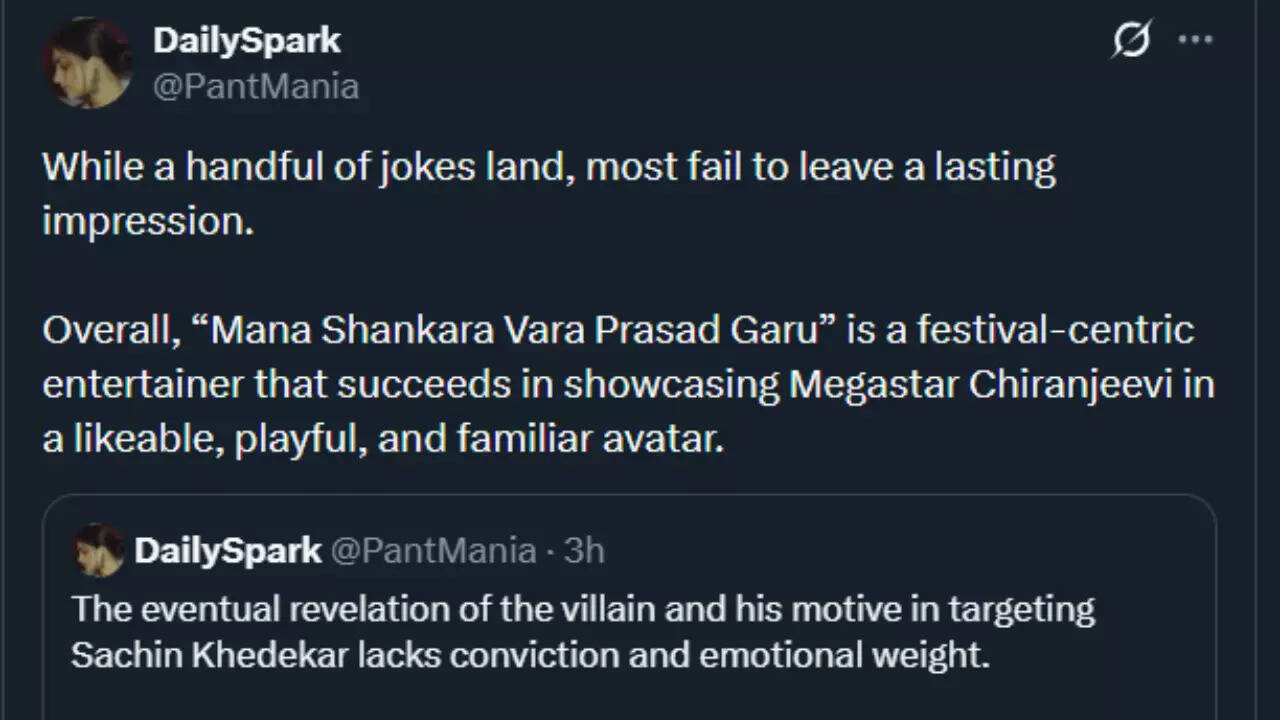
Task: Click DailySpark name inside the quoted post
Action: (x=228, y=551)
